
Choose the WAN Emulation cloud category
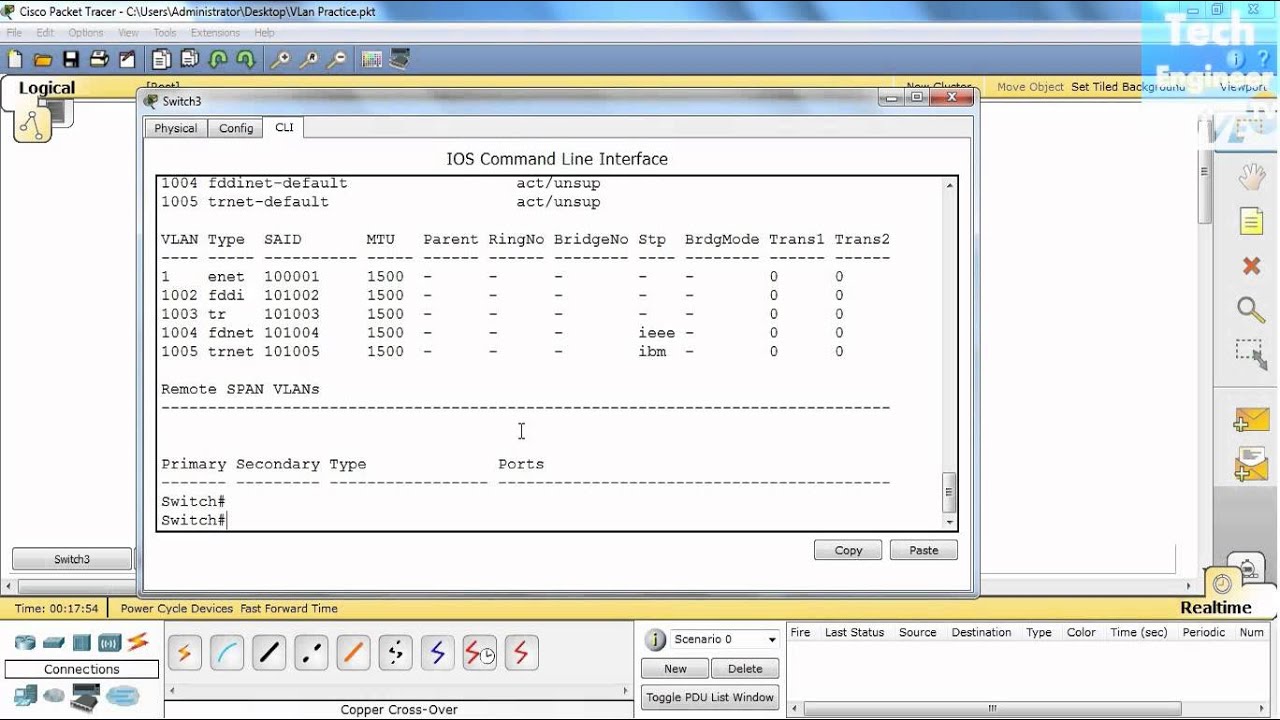(54, 695)
